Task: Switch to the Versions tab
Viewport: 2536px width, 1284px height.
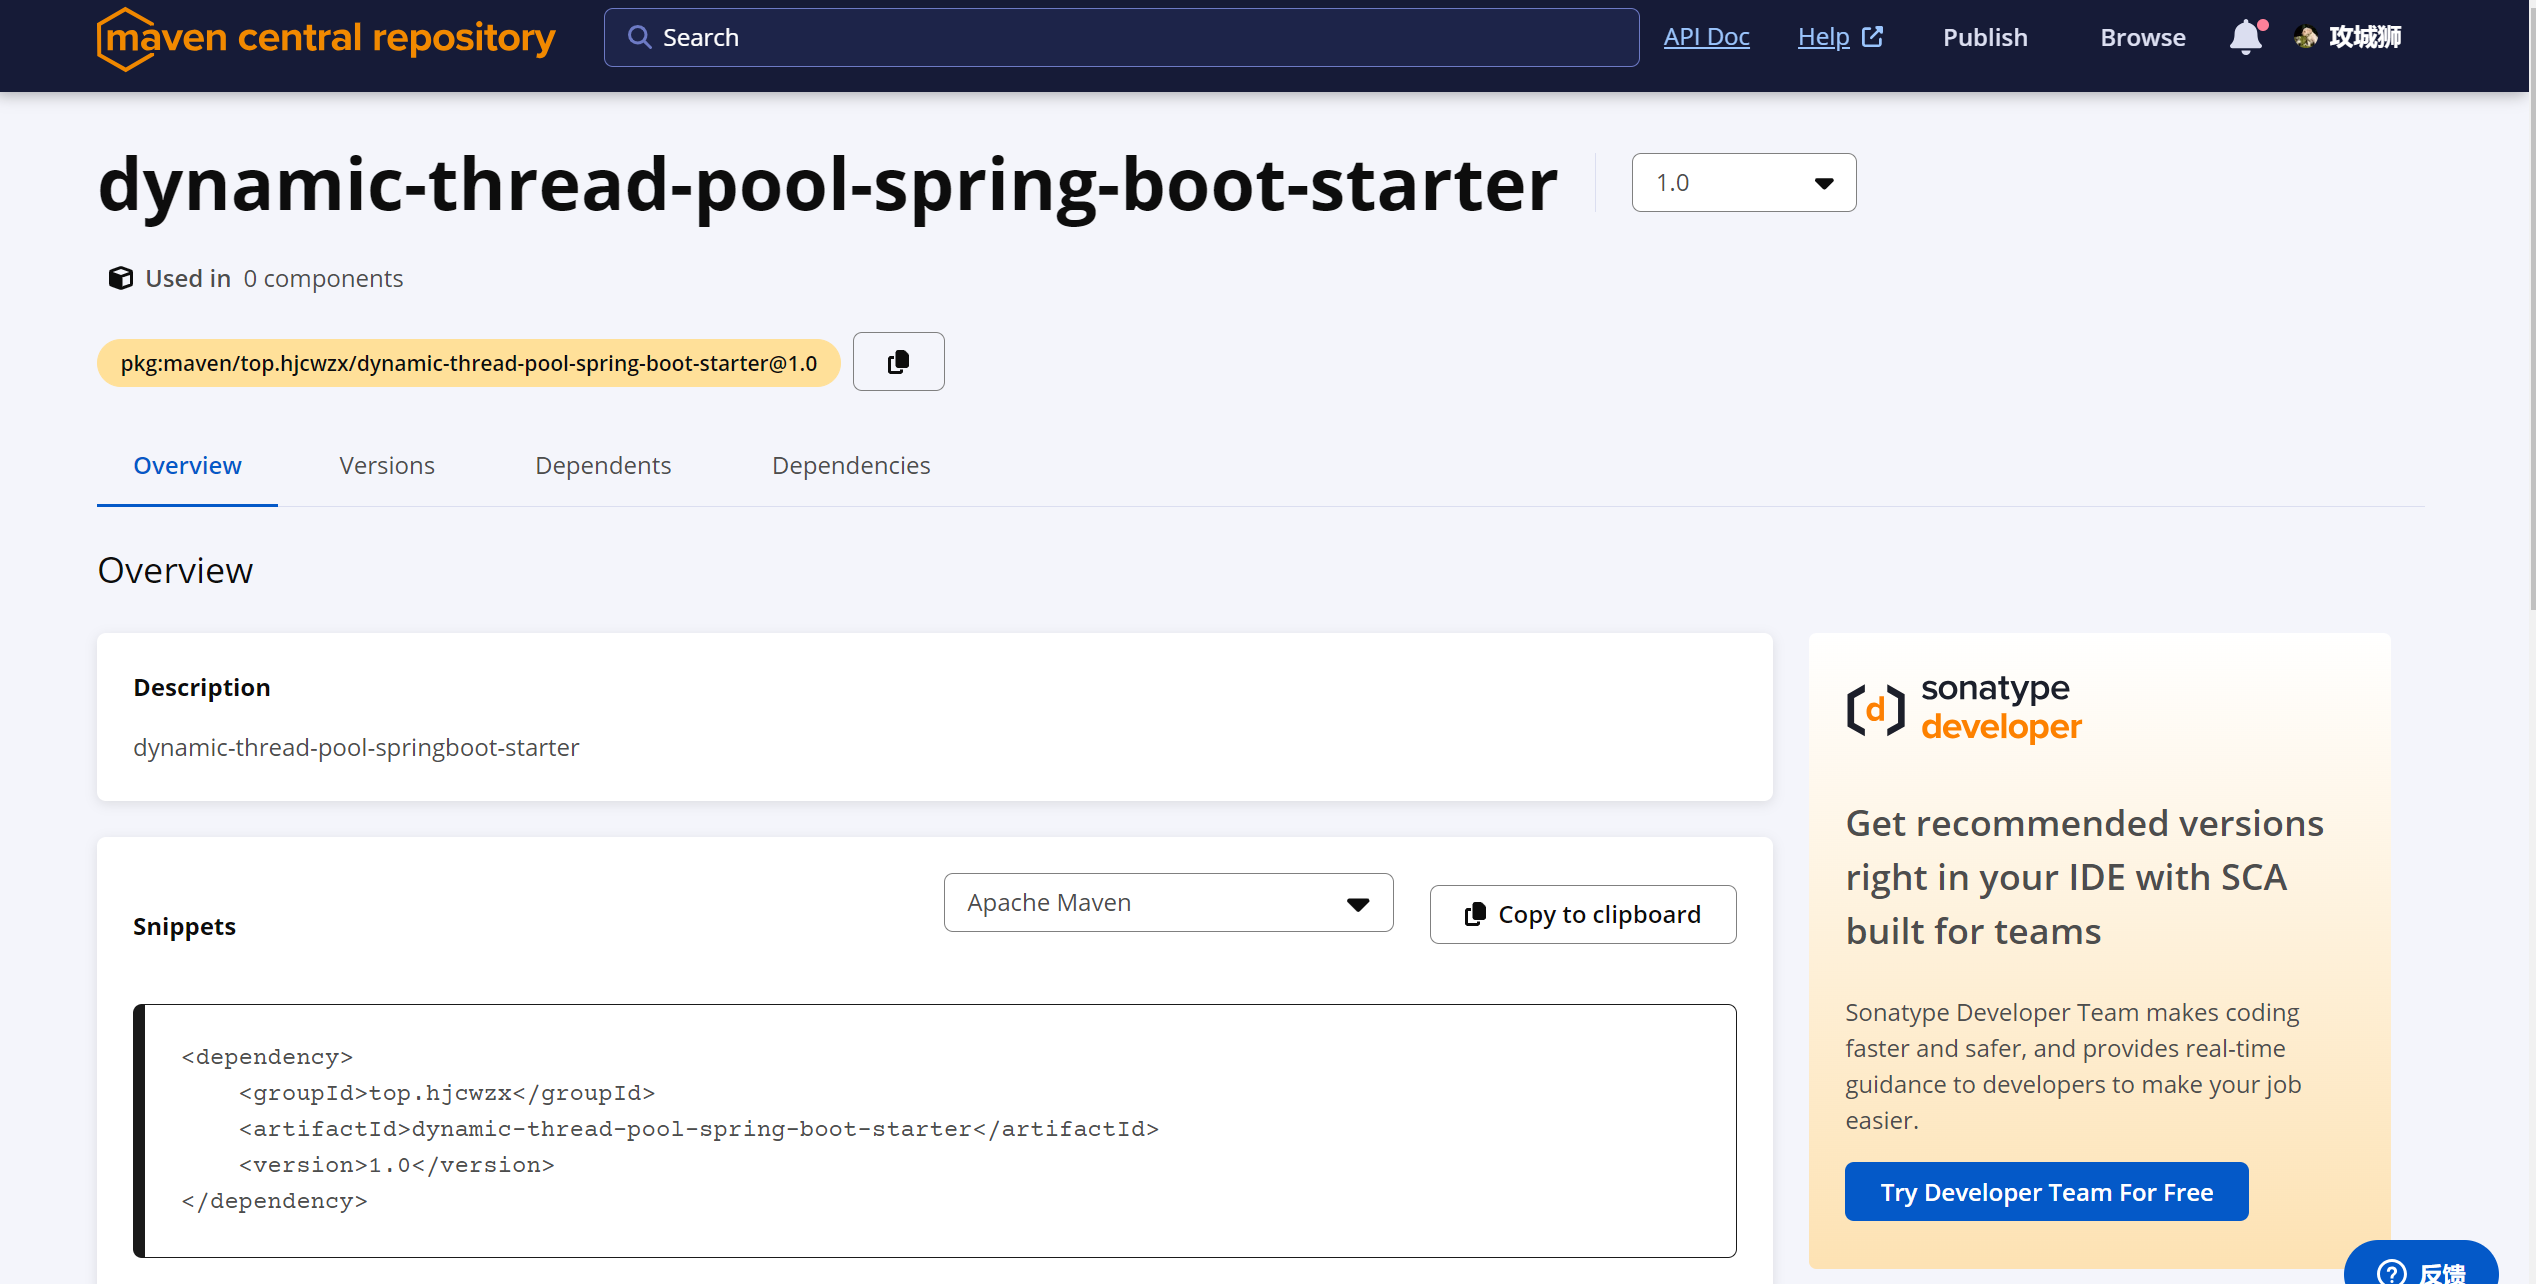Action: point(387,466)
